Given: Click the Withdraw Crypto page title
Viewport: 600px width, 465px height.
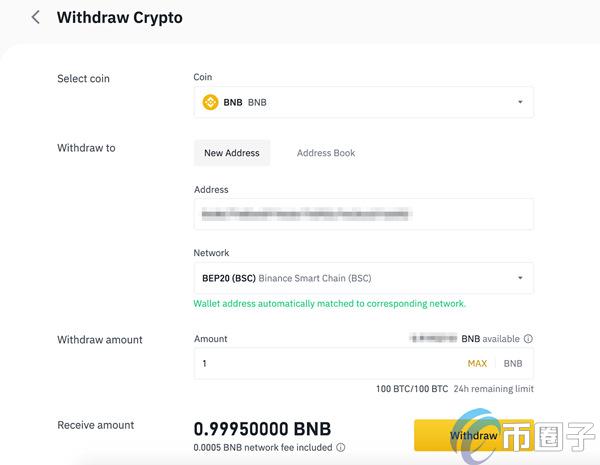Looking at the screenshot, I should (x=120, y=18).
